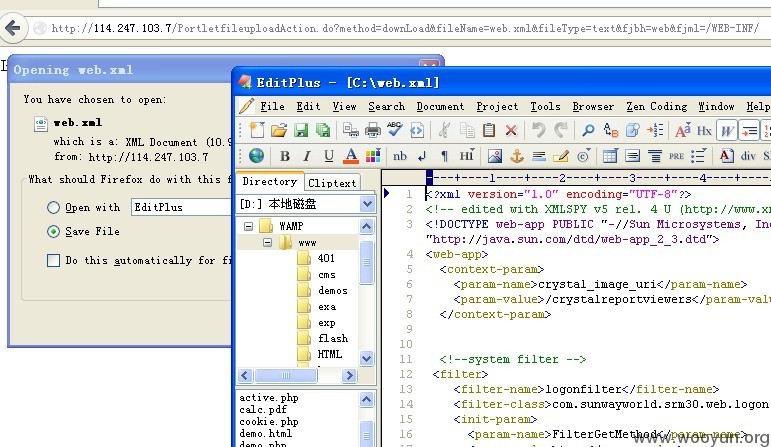
Task: Open the EditPlus application combo box in the Firefox dialog
Action: click(181, 207)
